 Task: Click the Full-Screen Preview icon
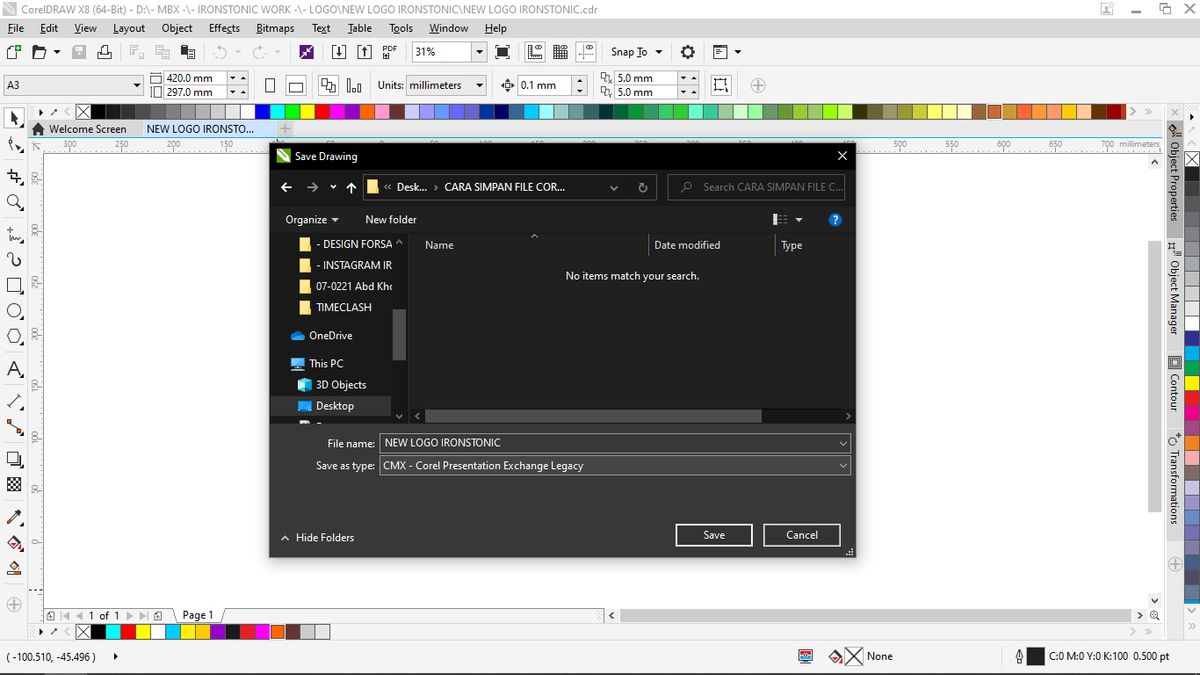(x=503, y=52)
